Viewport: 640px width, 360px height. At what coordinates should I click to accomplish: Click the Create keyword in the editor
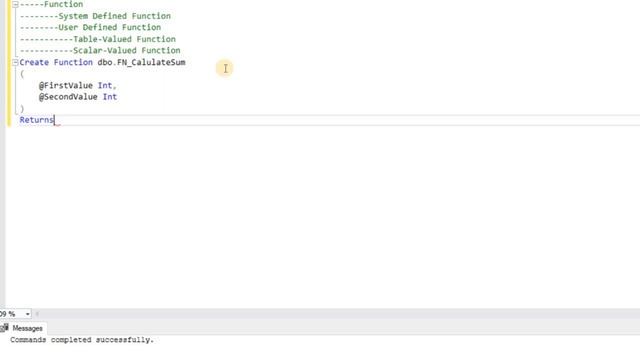[x=34, y=62]
